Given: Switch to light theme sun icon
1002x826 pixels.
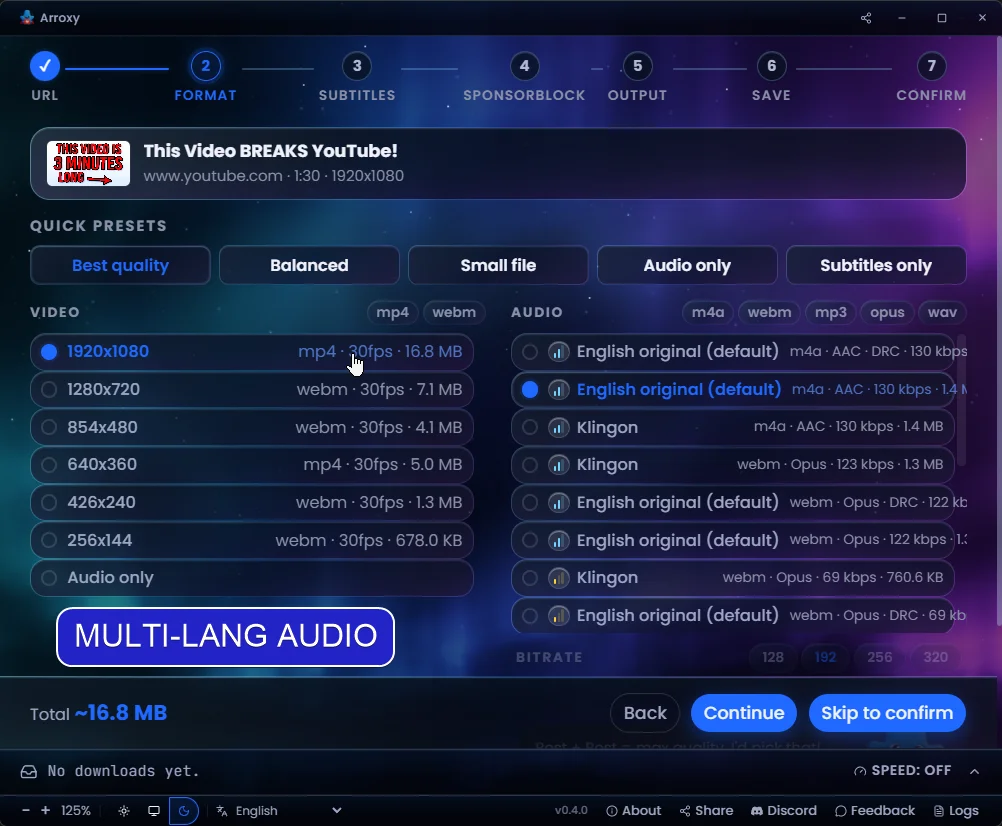Looking at the screenshot, I should [x=124, y=811].
